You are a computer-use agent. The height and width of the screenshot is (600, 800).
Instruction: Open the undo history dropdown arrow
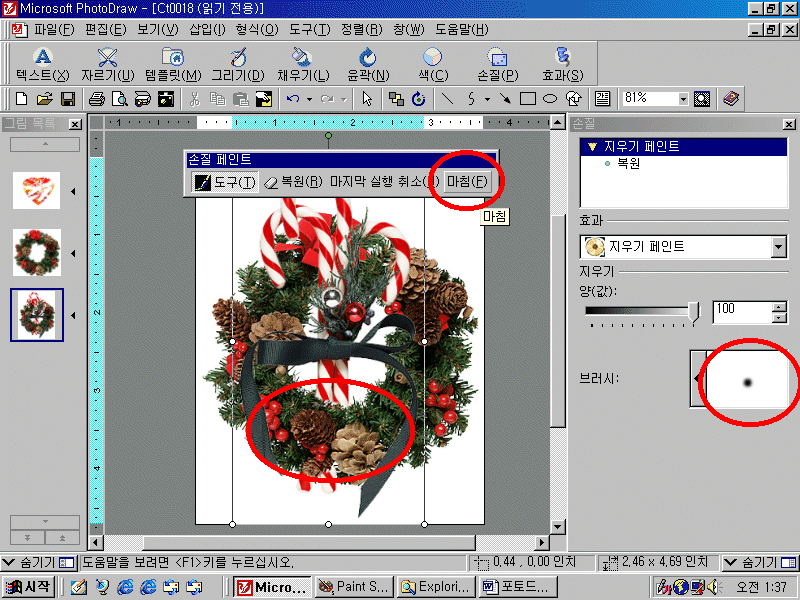[x=309, y=99]
